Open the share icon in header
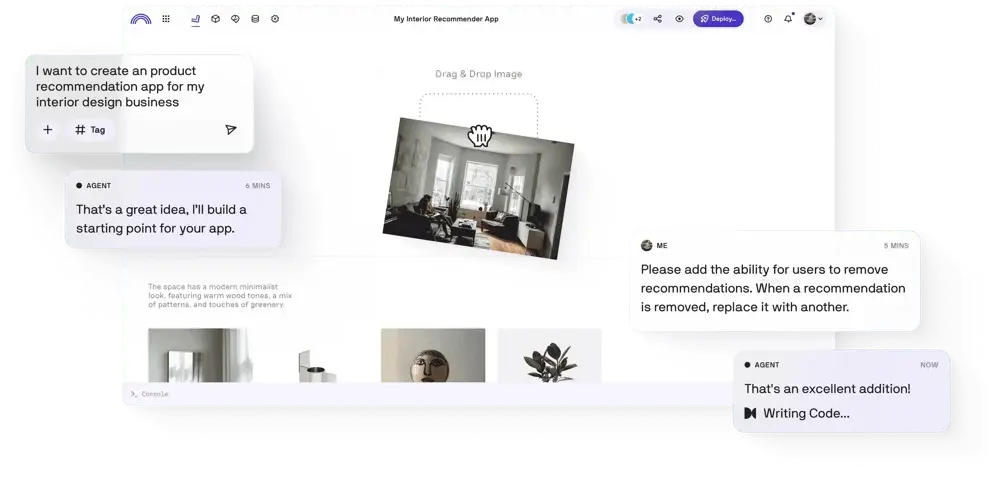Image resolution: width=990 pixels, height=479 pixels. pos(657,19)
